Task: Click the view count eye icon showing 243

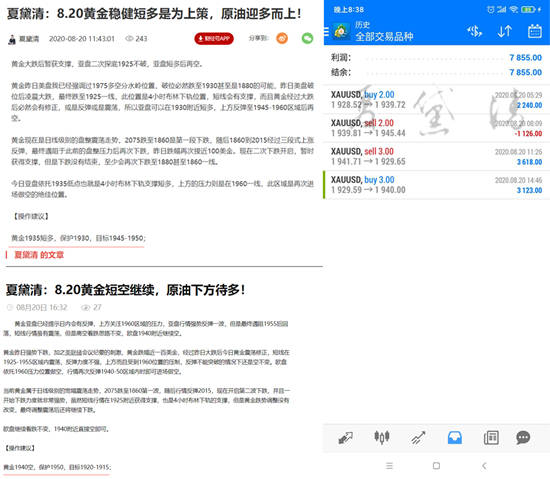Action: (x=129, y=39)
